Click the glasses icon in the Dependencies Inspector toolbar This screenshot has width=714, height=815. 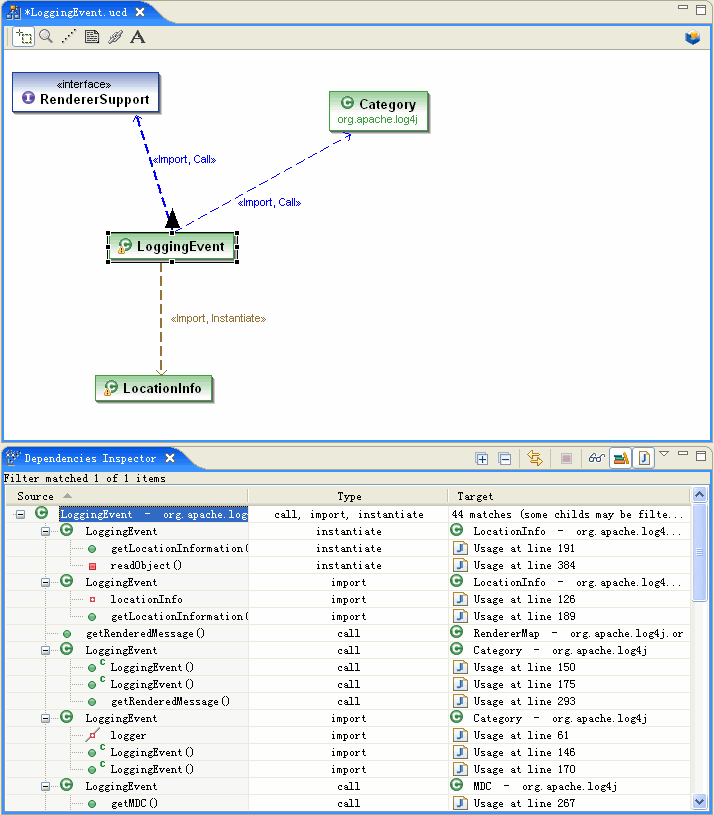pos(597,458)
